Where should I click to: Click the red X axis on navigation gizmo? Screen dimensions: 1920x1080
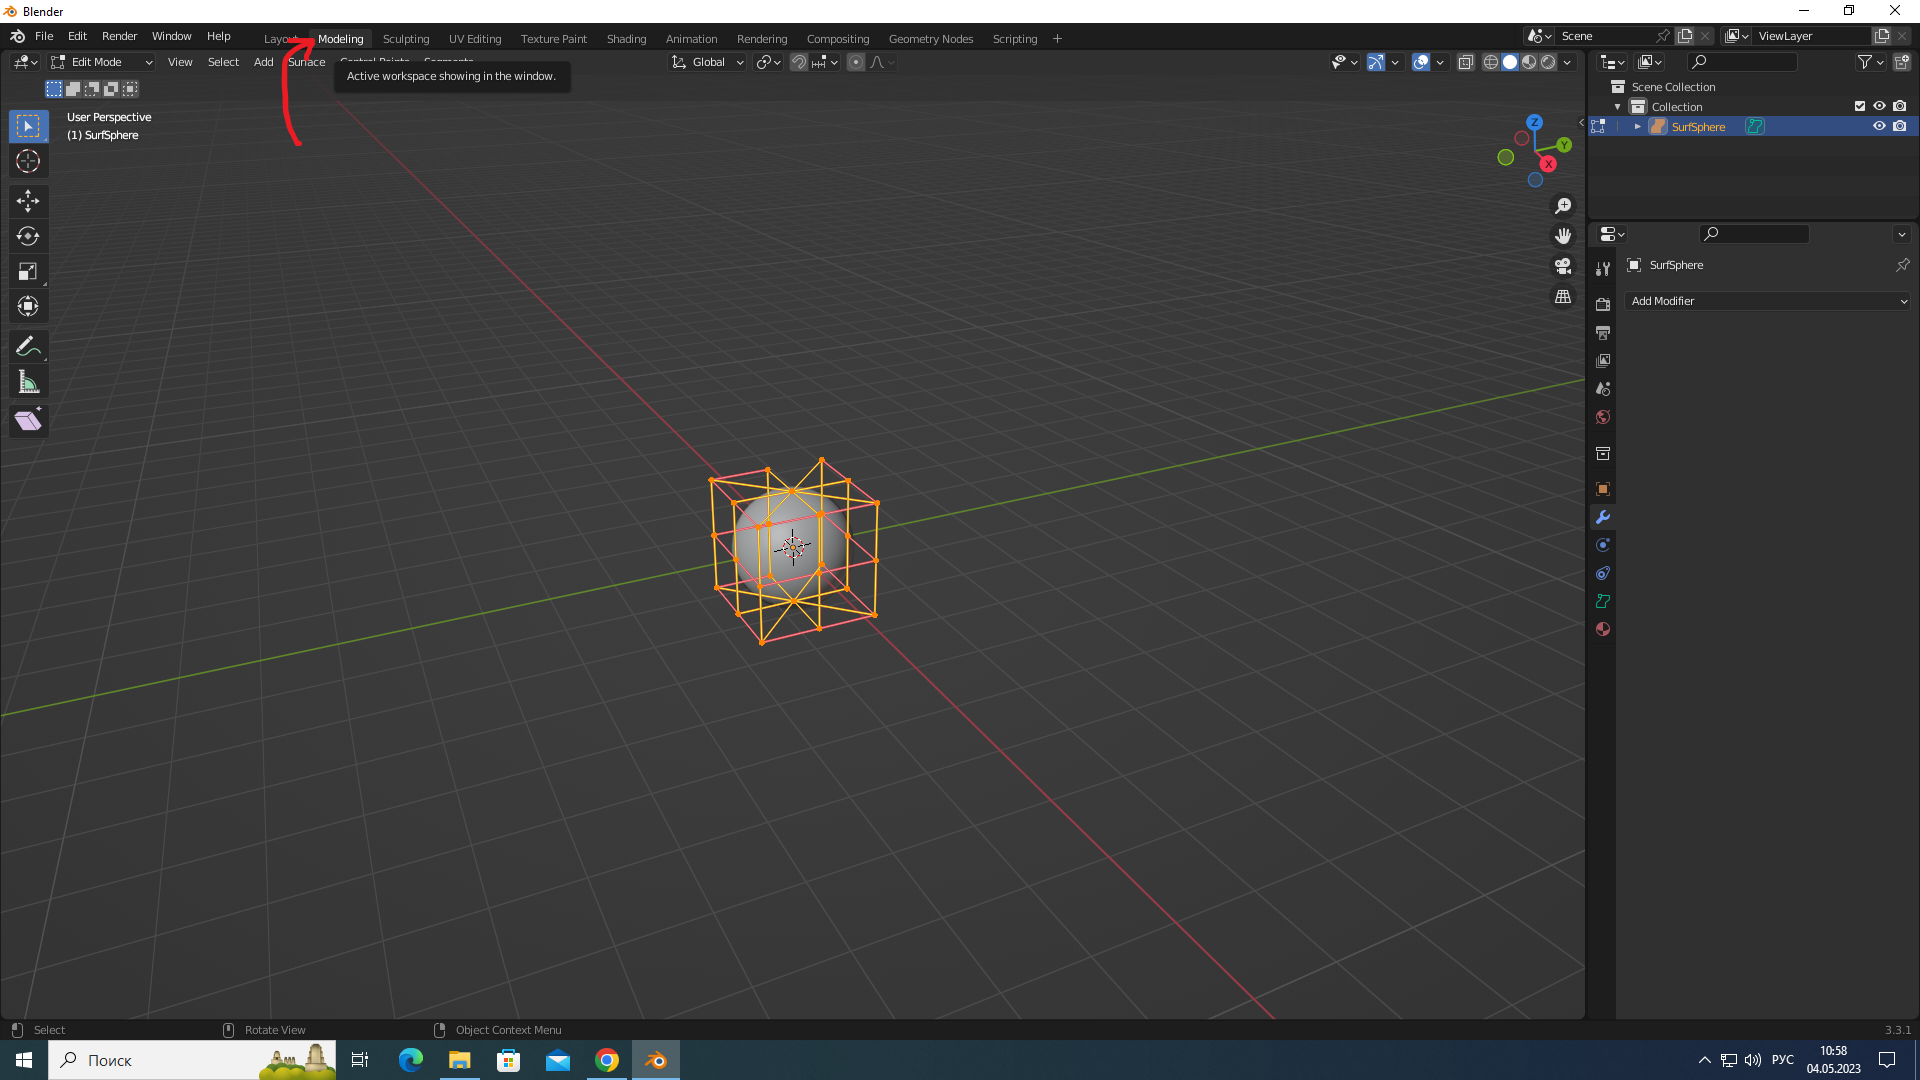(x=1548, y=164)
